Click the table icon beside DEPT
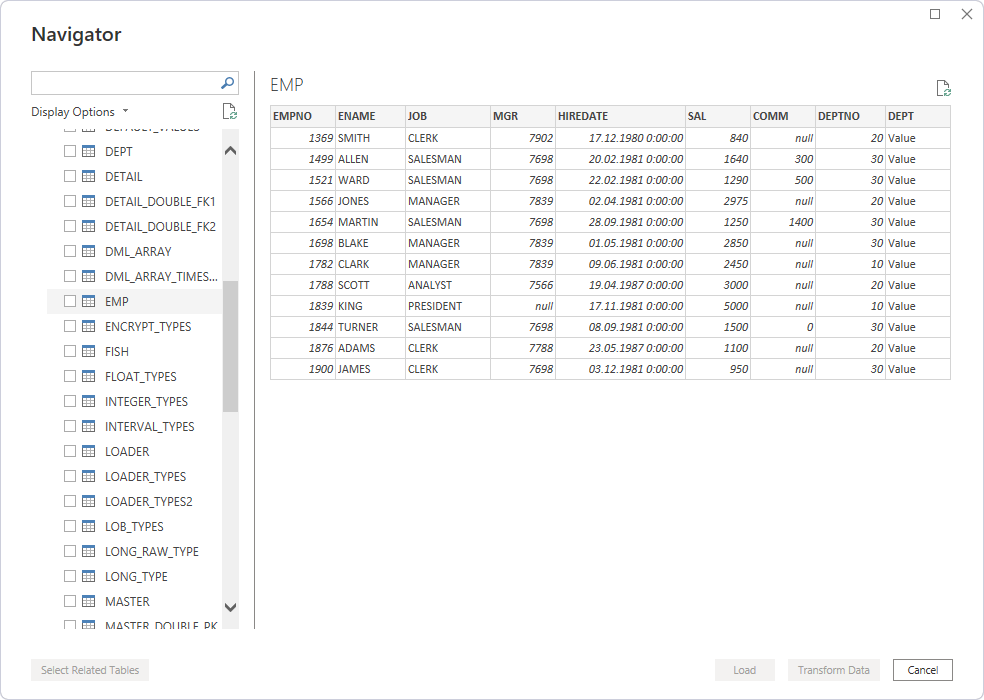 click(88, 151)
